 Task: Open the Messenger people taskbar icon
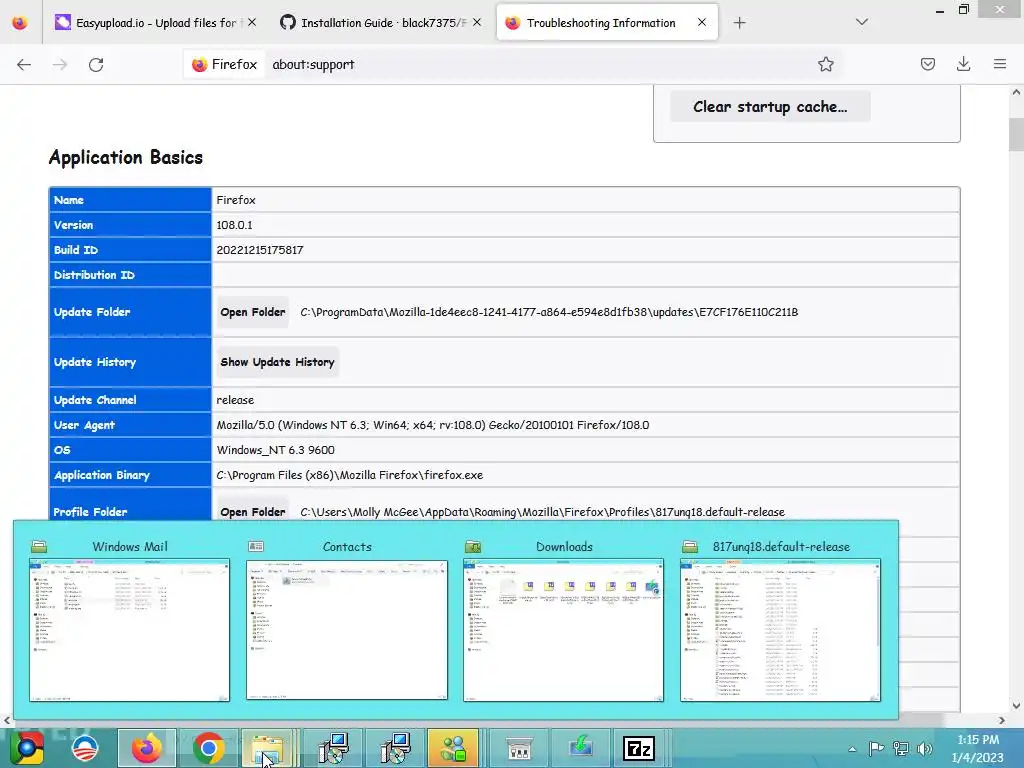coord(453,748)
